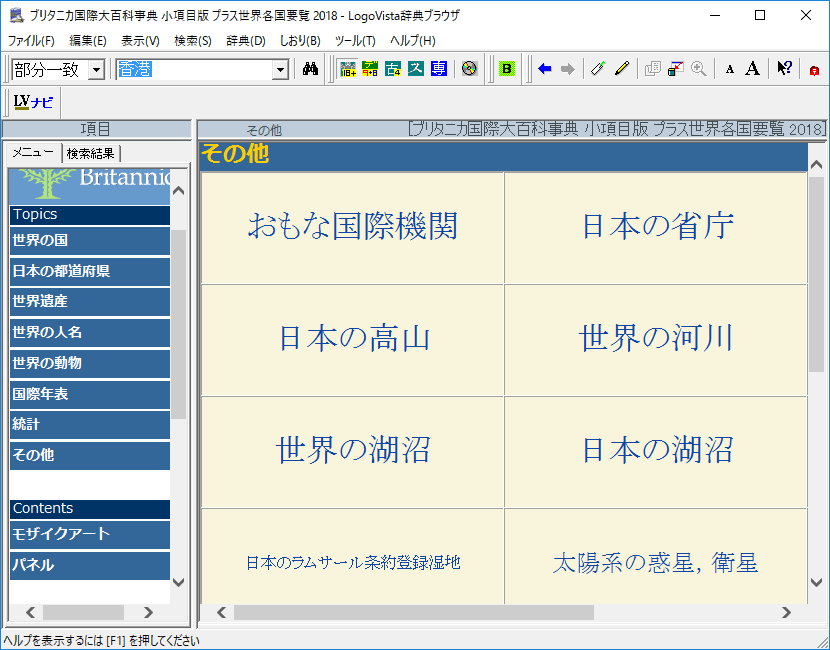Choose 世界の動物 in the sidebar
The height and width of the screenshot is (650, 830).
tap(90, 363)
